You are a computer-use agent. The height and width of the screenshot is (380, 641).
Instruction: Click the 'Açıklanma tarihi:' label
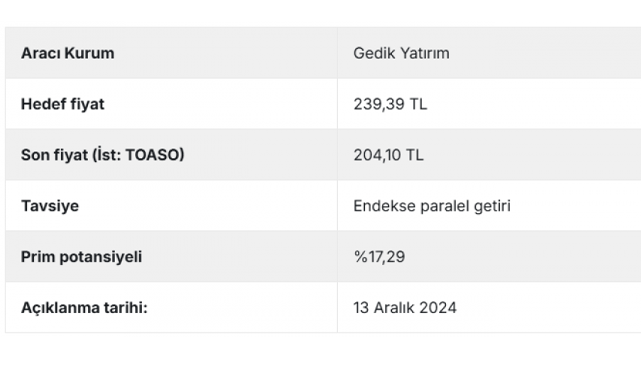coord(84,308)
